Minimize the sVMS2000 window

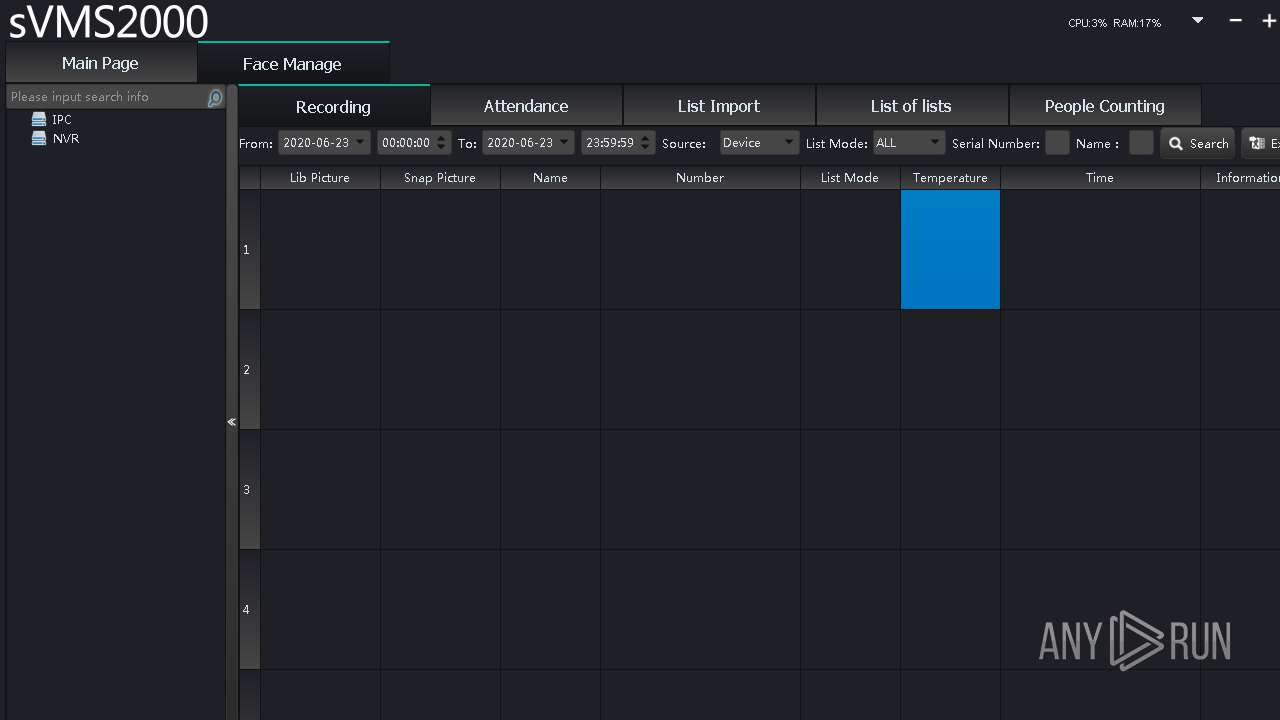pyautogui.click(x=1235, y=20)
